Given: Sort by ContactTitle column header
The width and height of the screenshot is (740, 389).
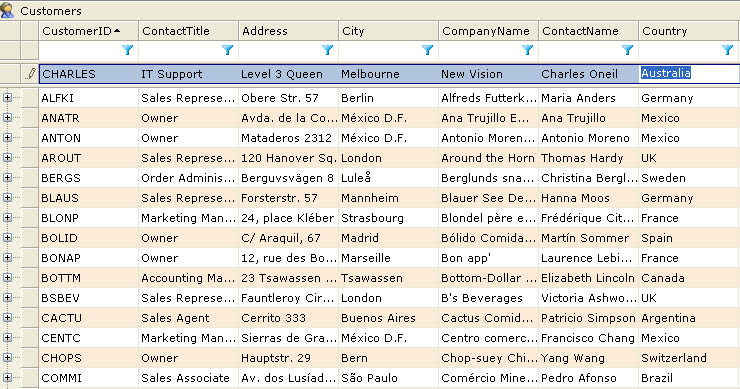Looking at the screenshot, I should 189,31.
